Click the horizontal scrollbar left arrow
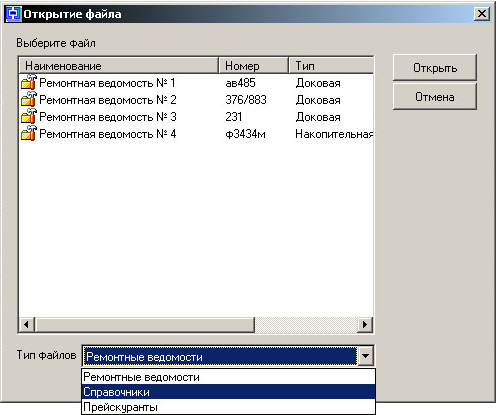The width and height of the screenshot is (496, 415). tap(26, 324)
